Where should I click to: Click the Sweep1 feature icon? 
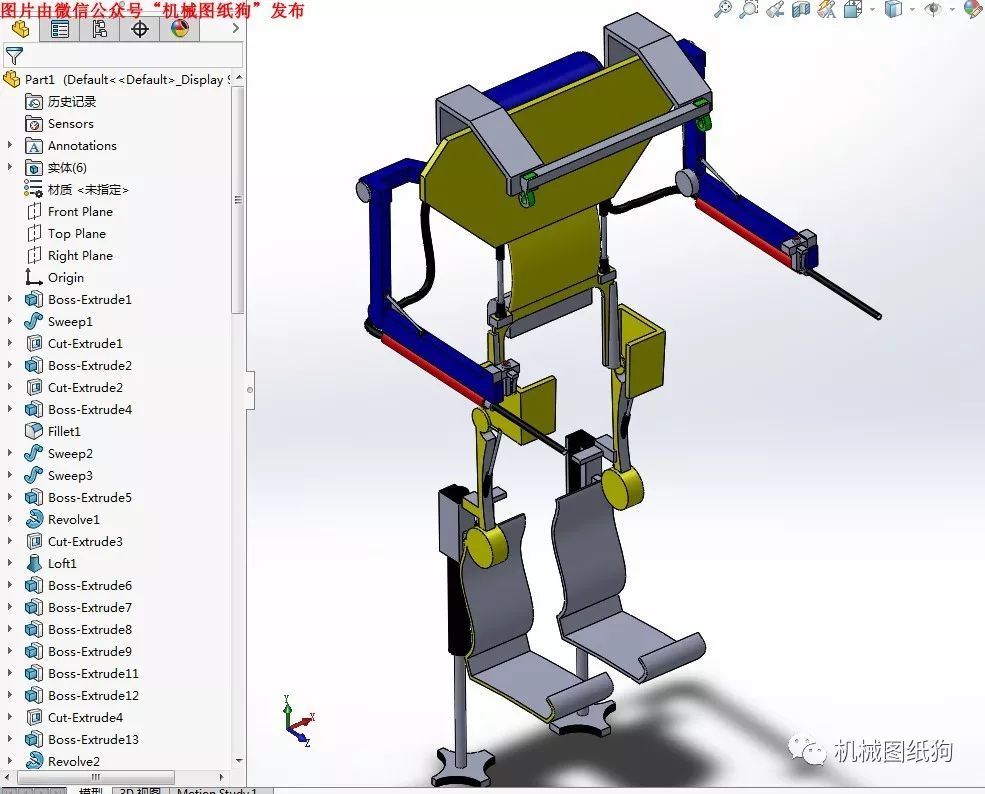click(x=33, y=322)
